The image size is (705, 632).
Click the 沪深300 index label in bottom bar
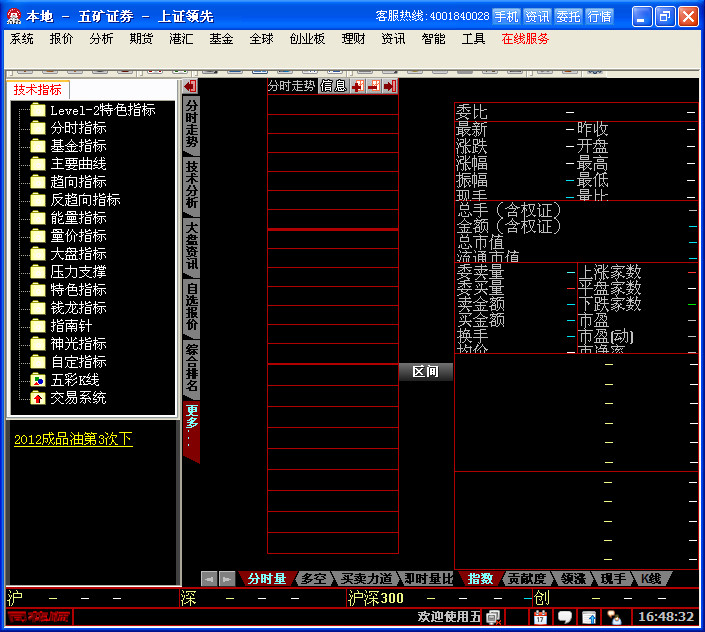click(376, 598)
